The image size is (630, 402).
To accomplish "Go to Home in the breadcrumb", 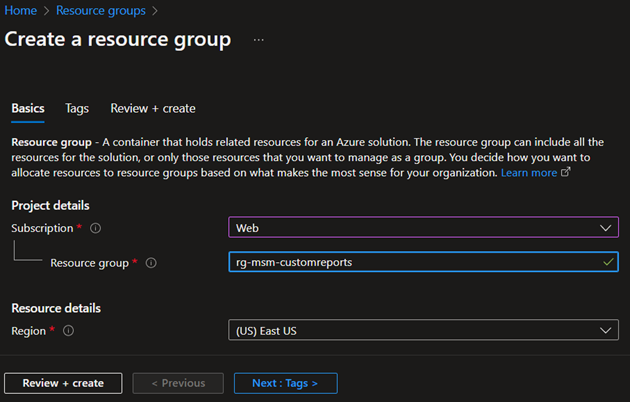I will [20, 11].
